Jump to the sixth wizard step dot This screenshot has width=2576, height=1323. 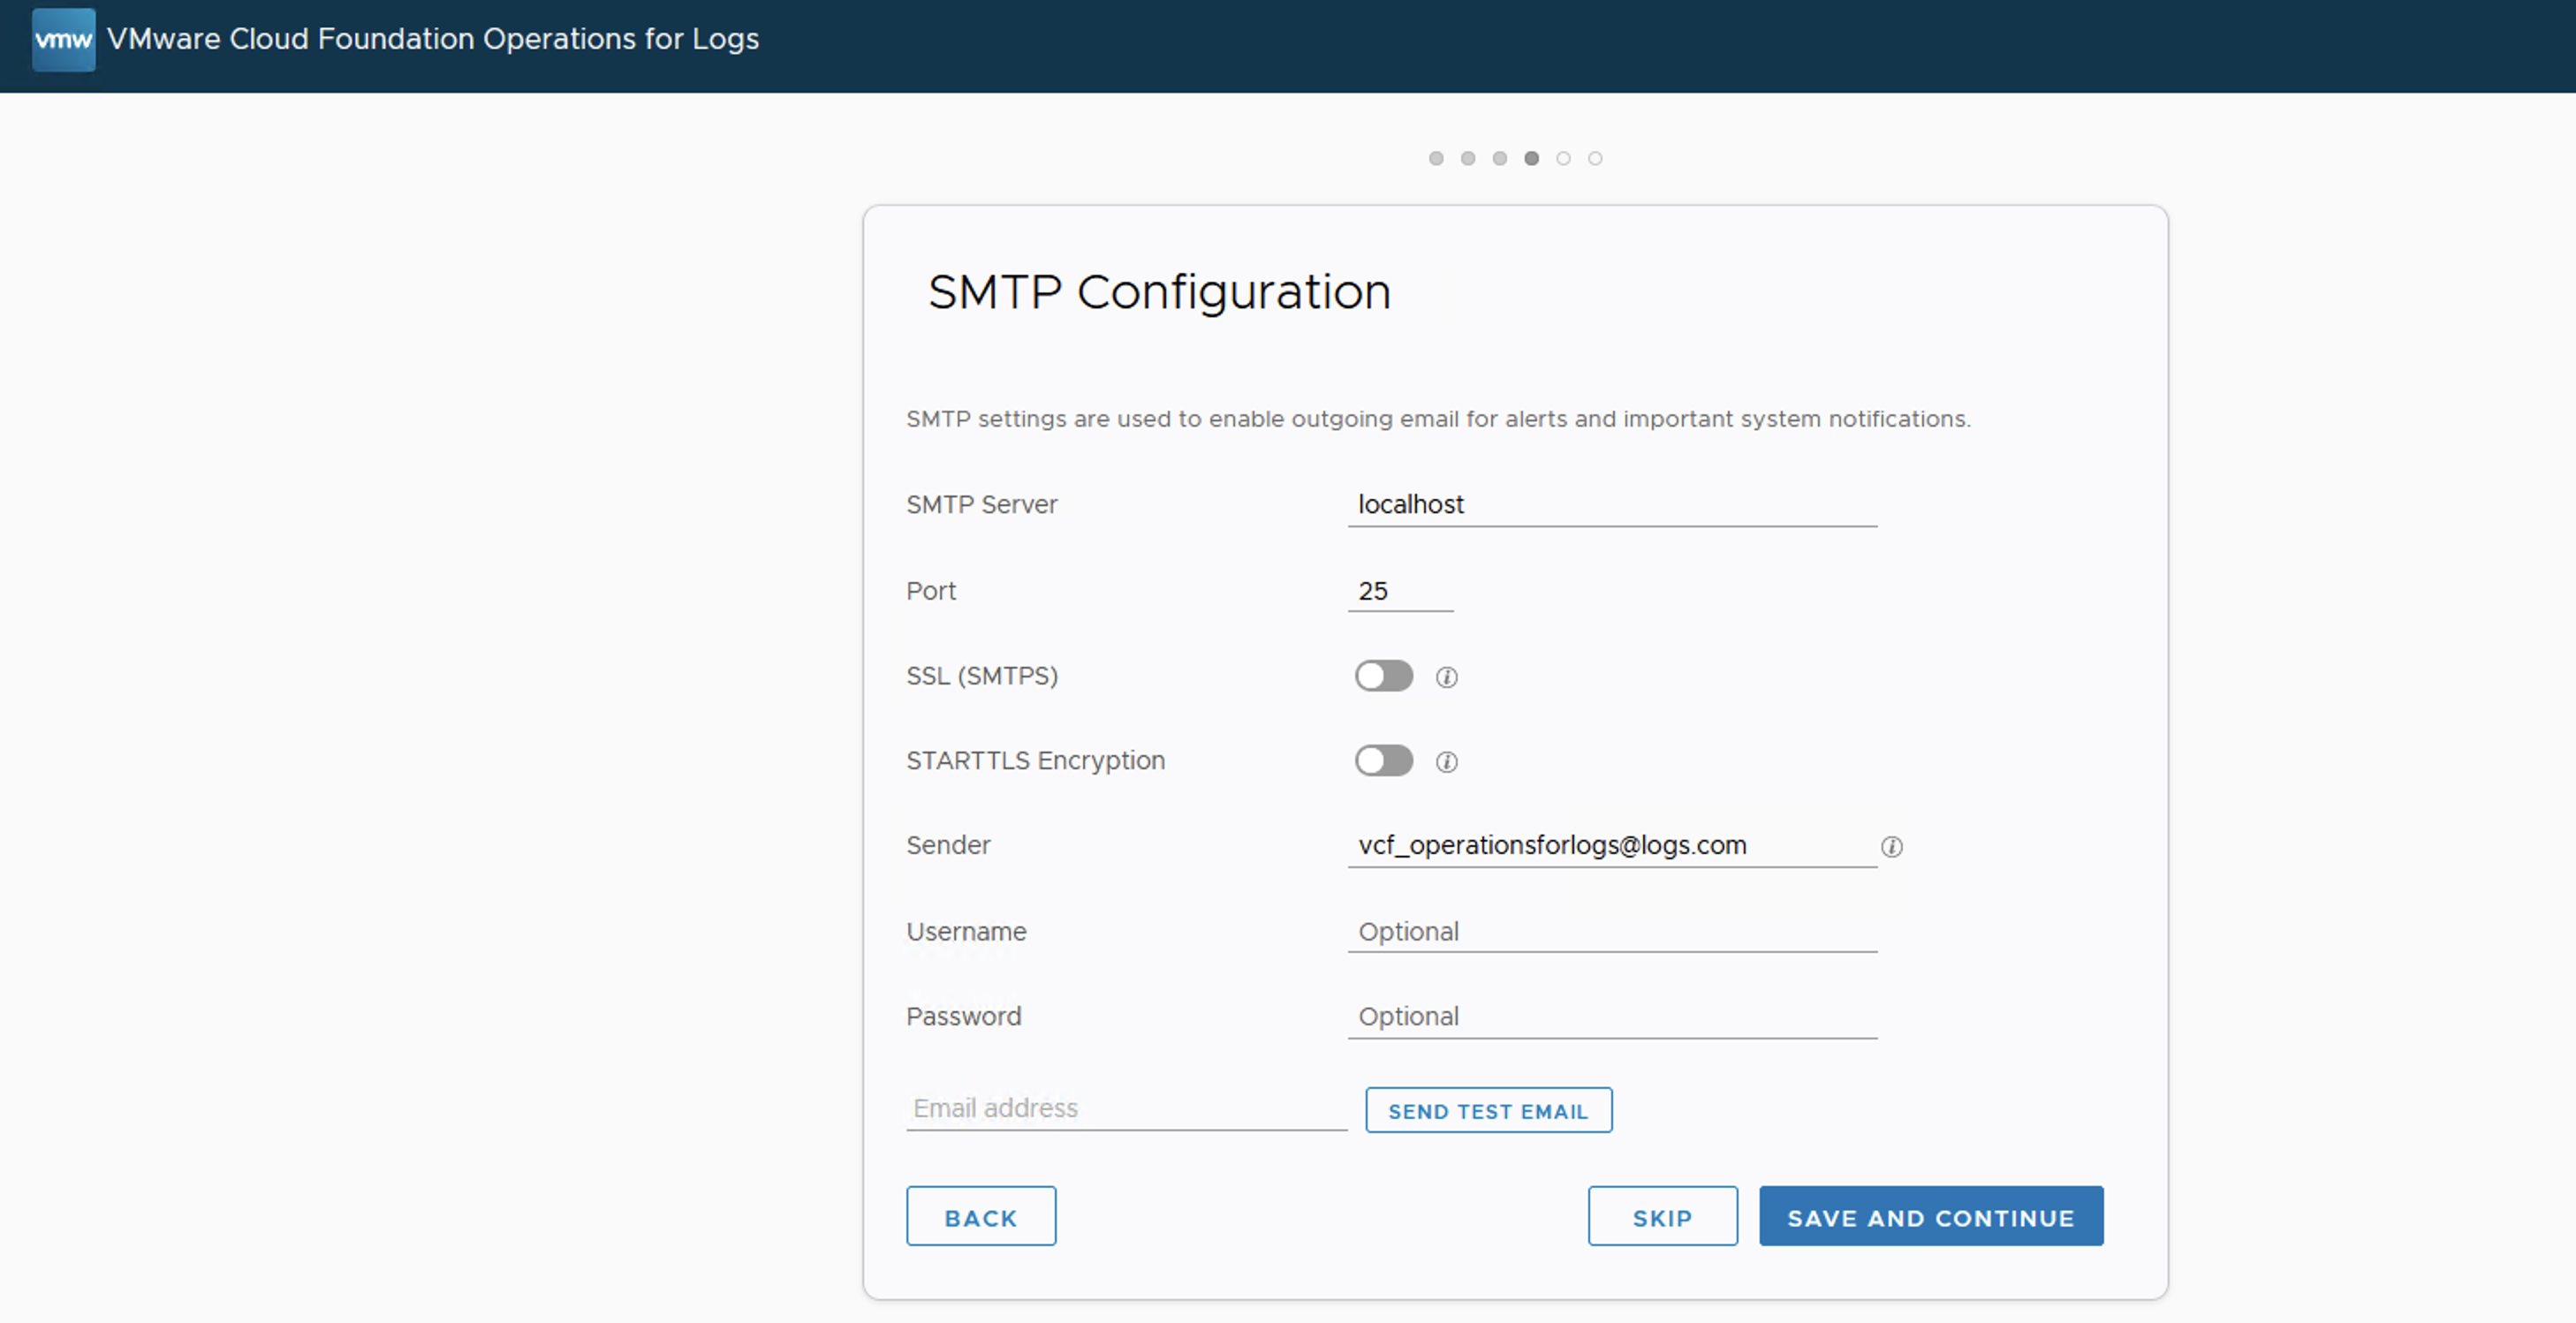tap(1595, 158)
